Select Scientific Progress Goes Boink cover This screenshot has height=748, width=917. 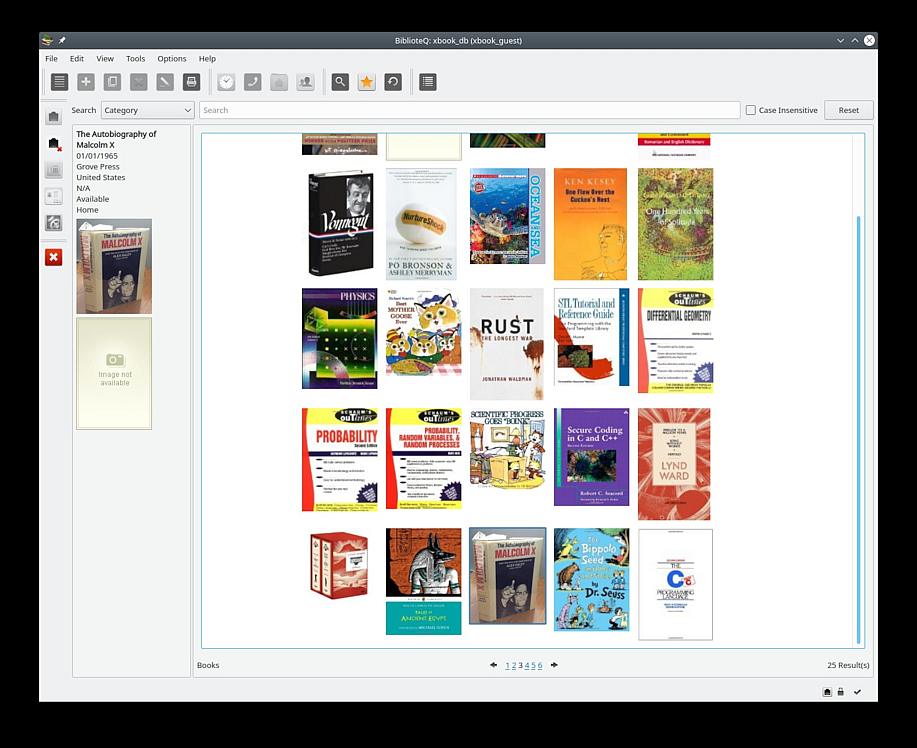[x=508, y=450]
